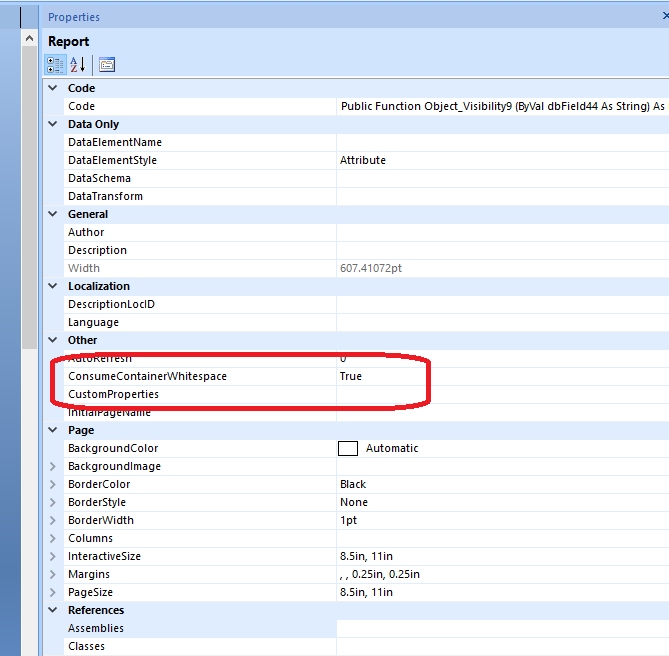The image size is (669, 656).
Task: Click the BorderColor value Black
Action: point(353,484)
